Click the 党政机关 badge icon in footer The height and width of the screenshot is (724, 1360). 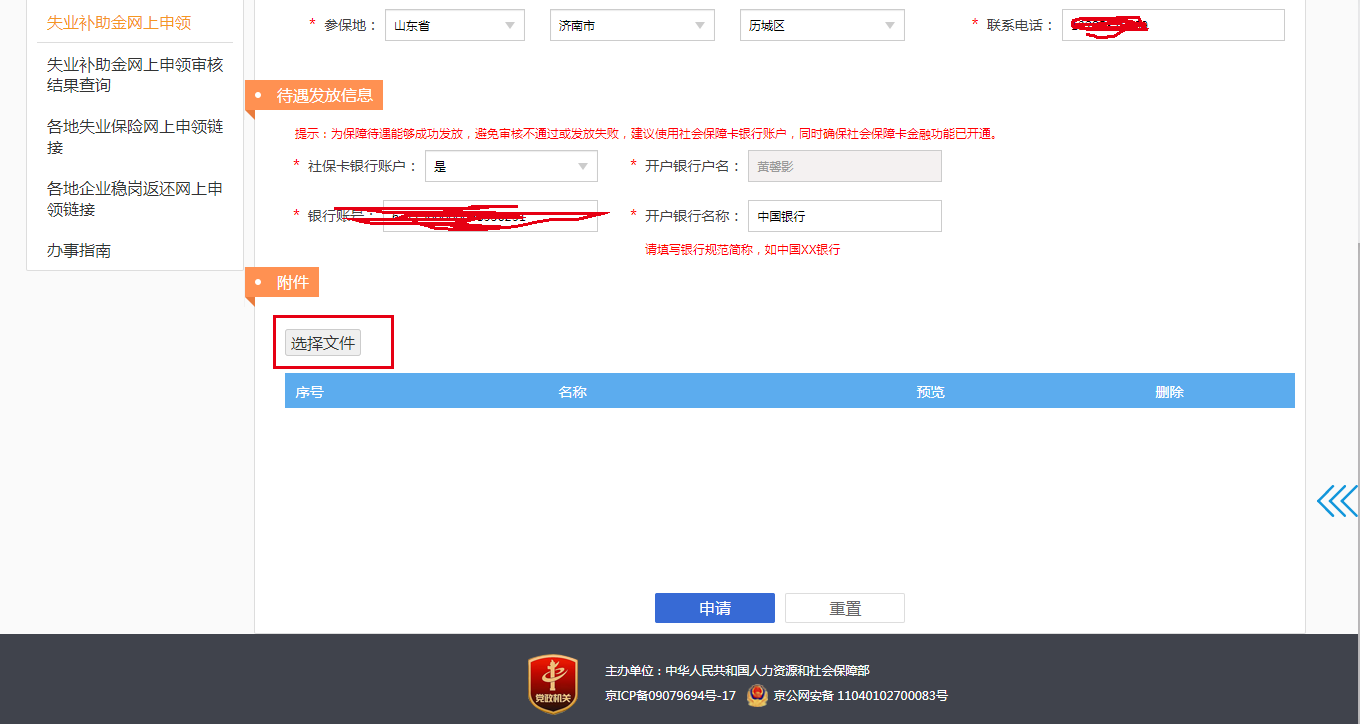(x=552, y=684)
